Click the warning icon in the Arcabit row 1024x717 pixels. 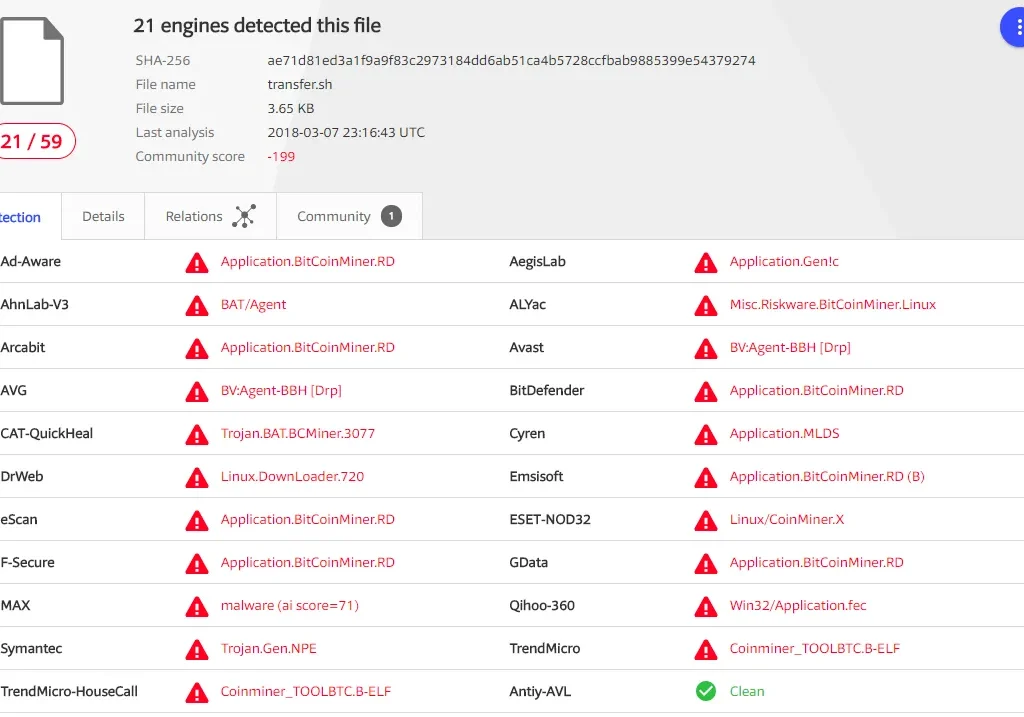pos(197,349)
